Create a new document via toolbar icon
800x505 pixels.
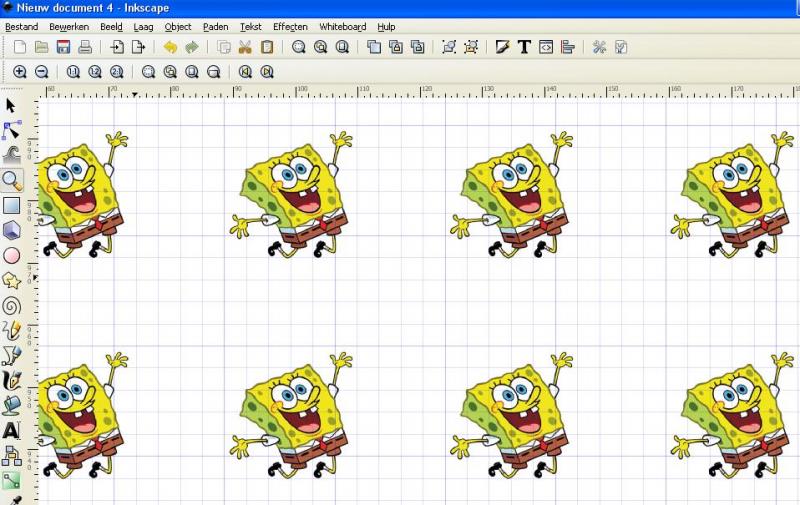[x=20, y=47]
